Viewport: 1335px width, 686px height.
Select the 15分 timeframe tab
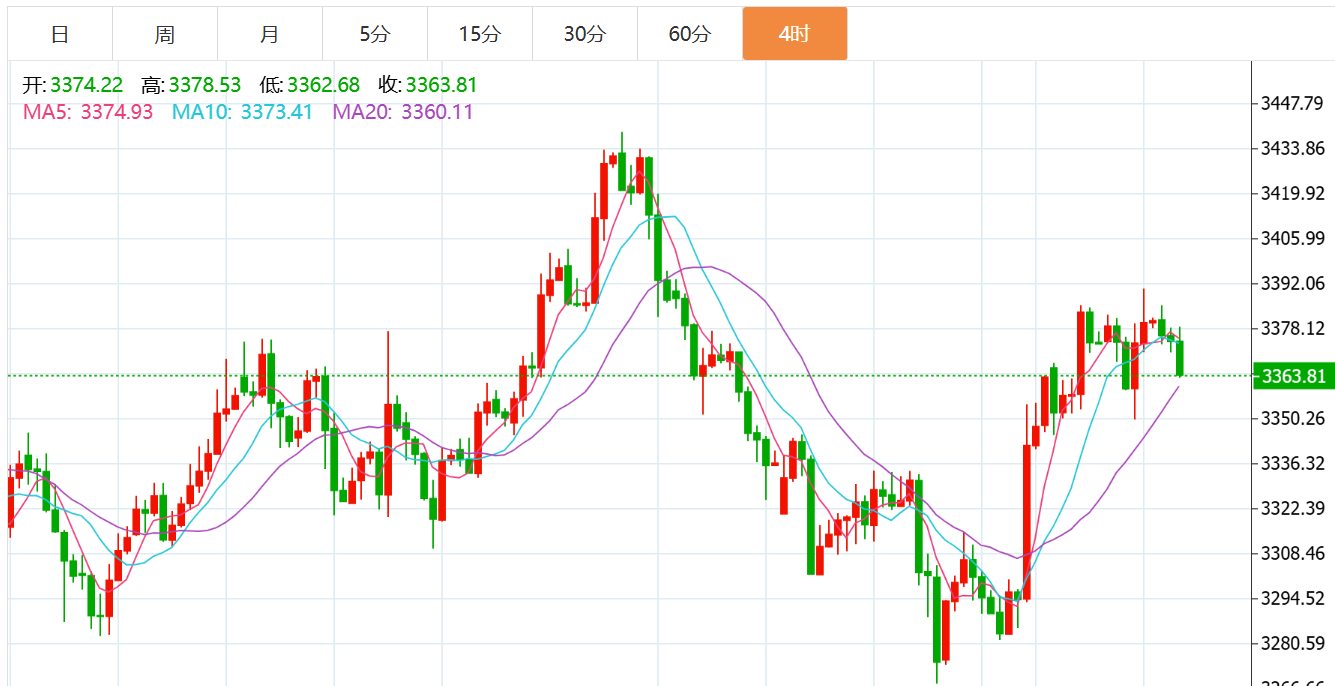[x=480, y=34]
